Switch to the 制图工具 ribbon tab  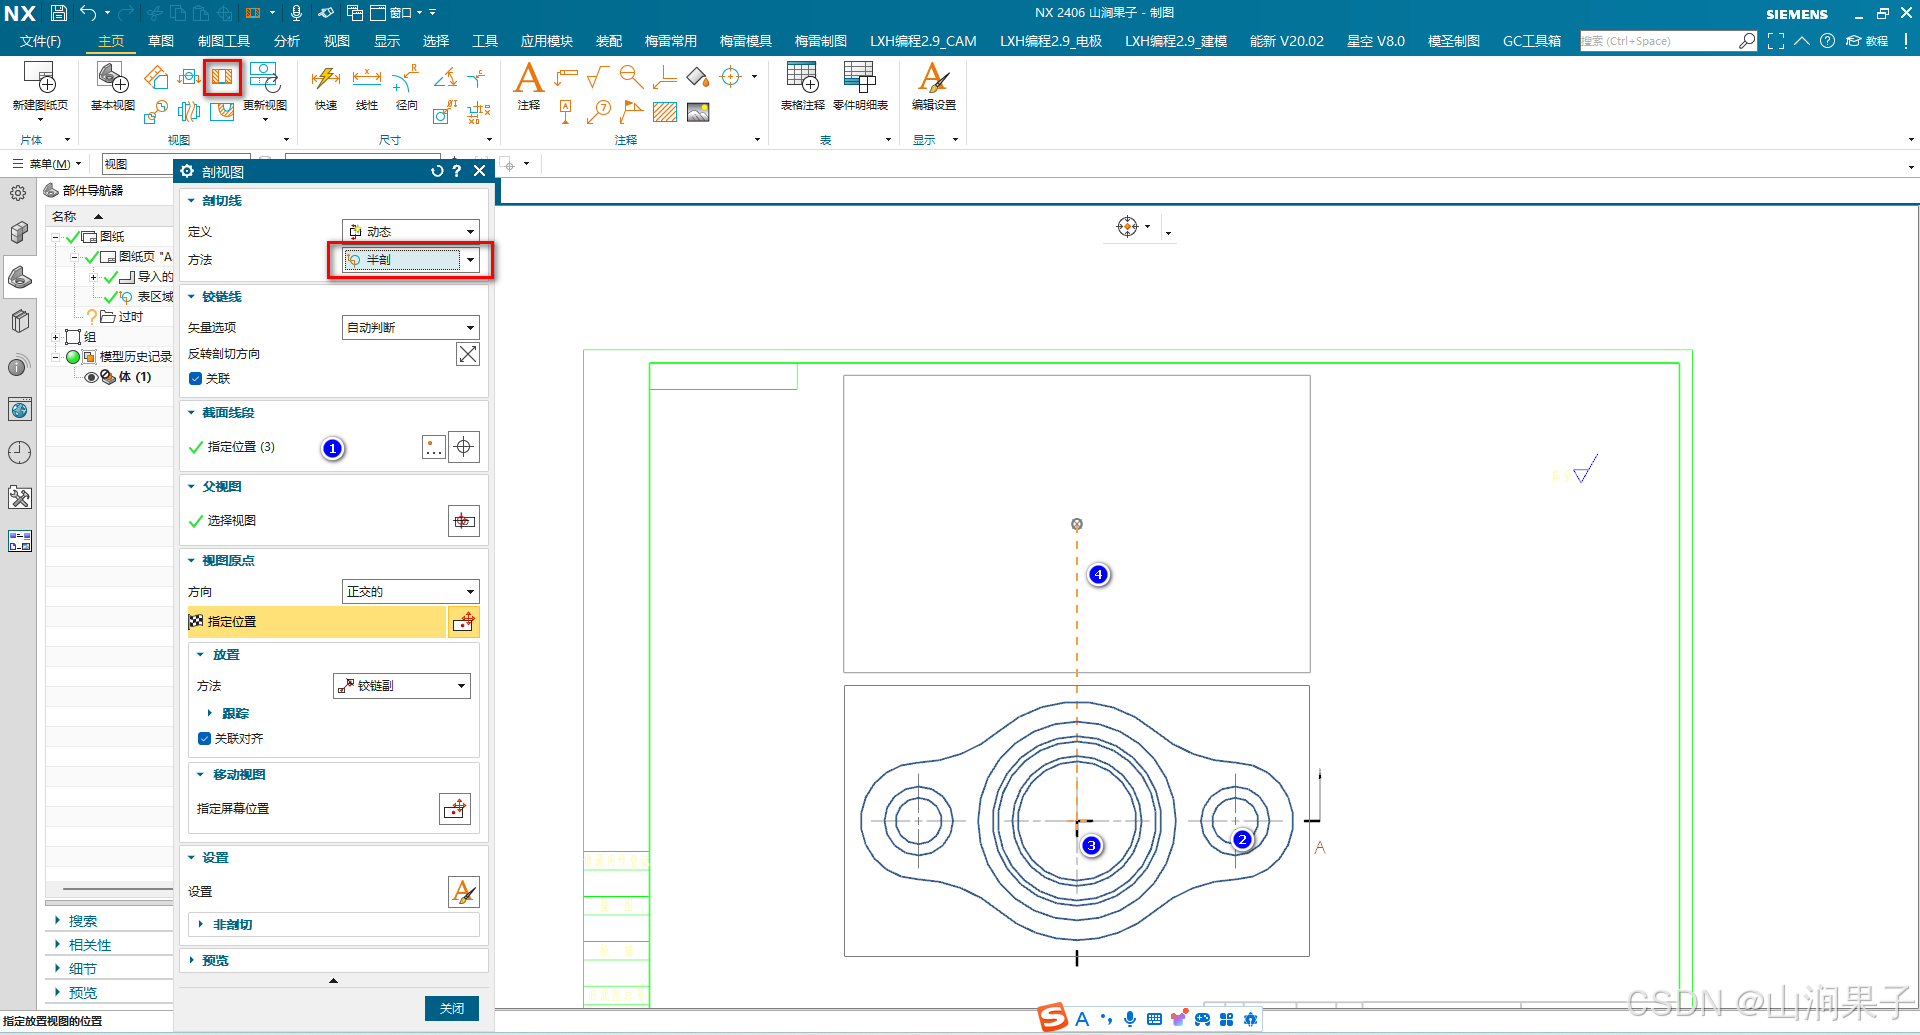tap(224, 41)
